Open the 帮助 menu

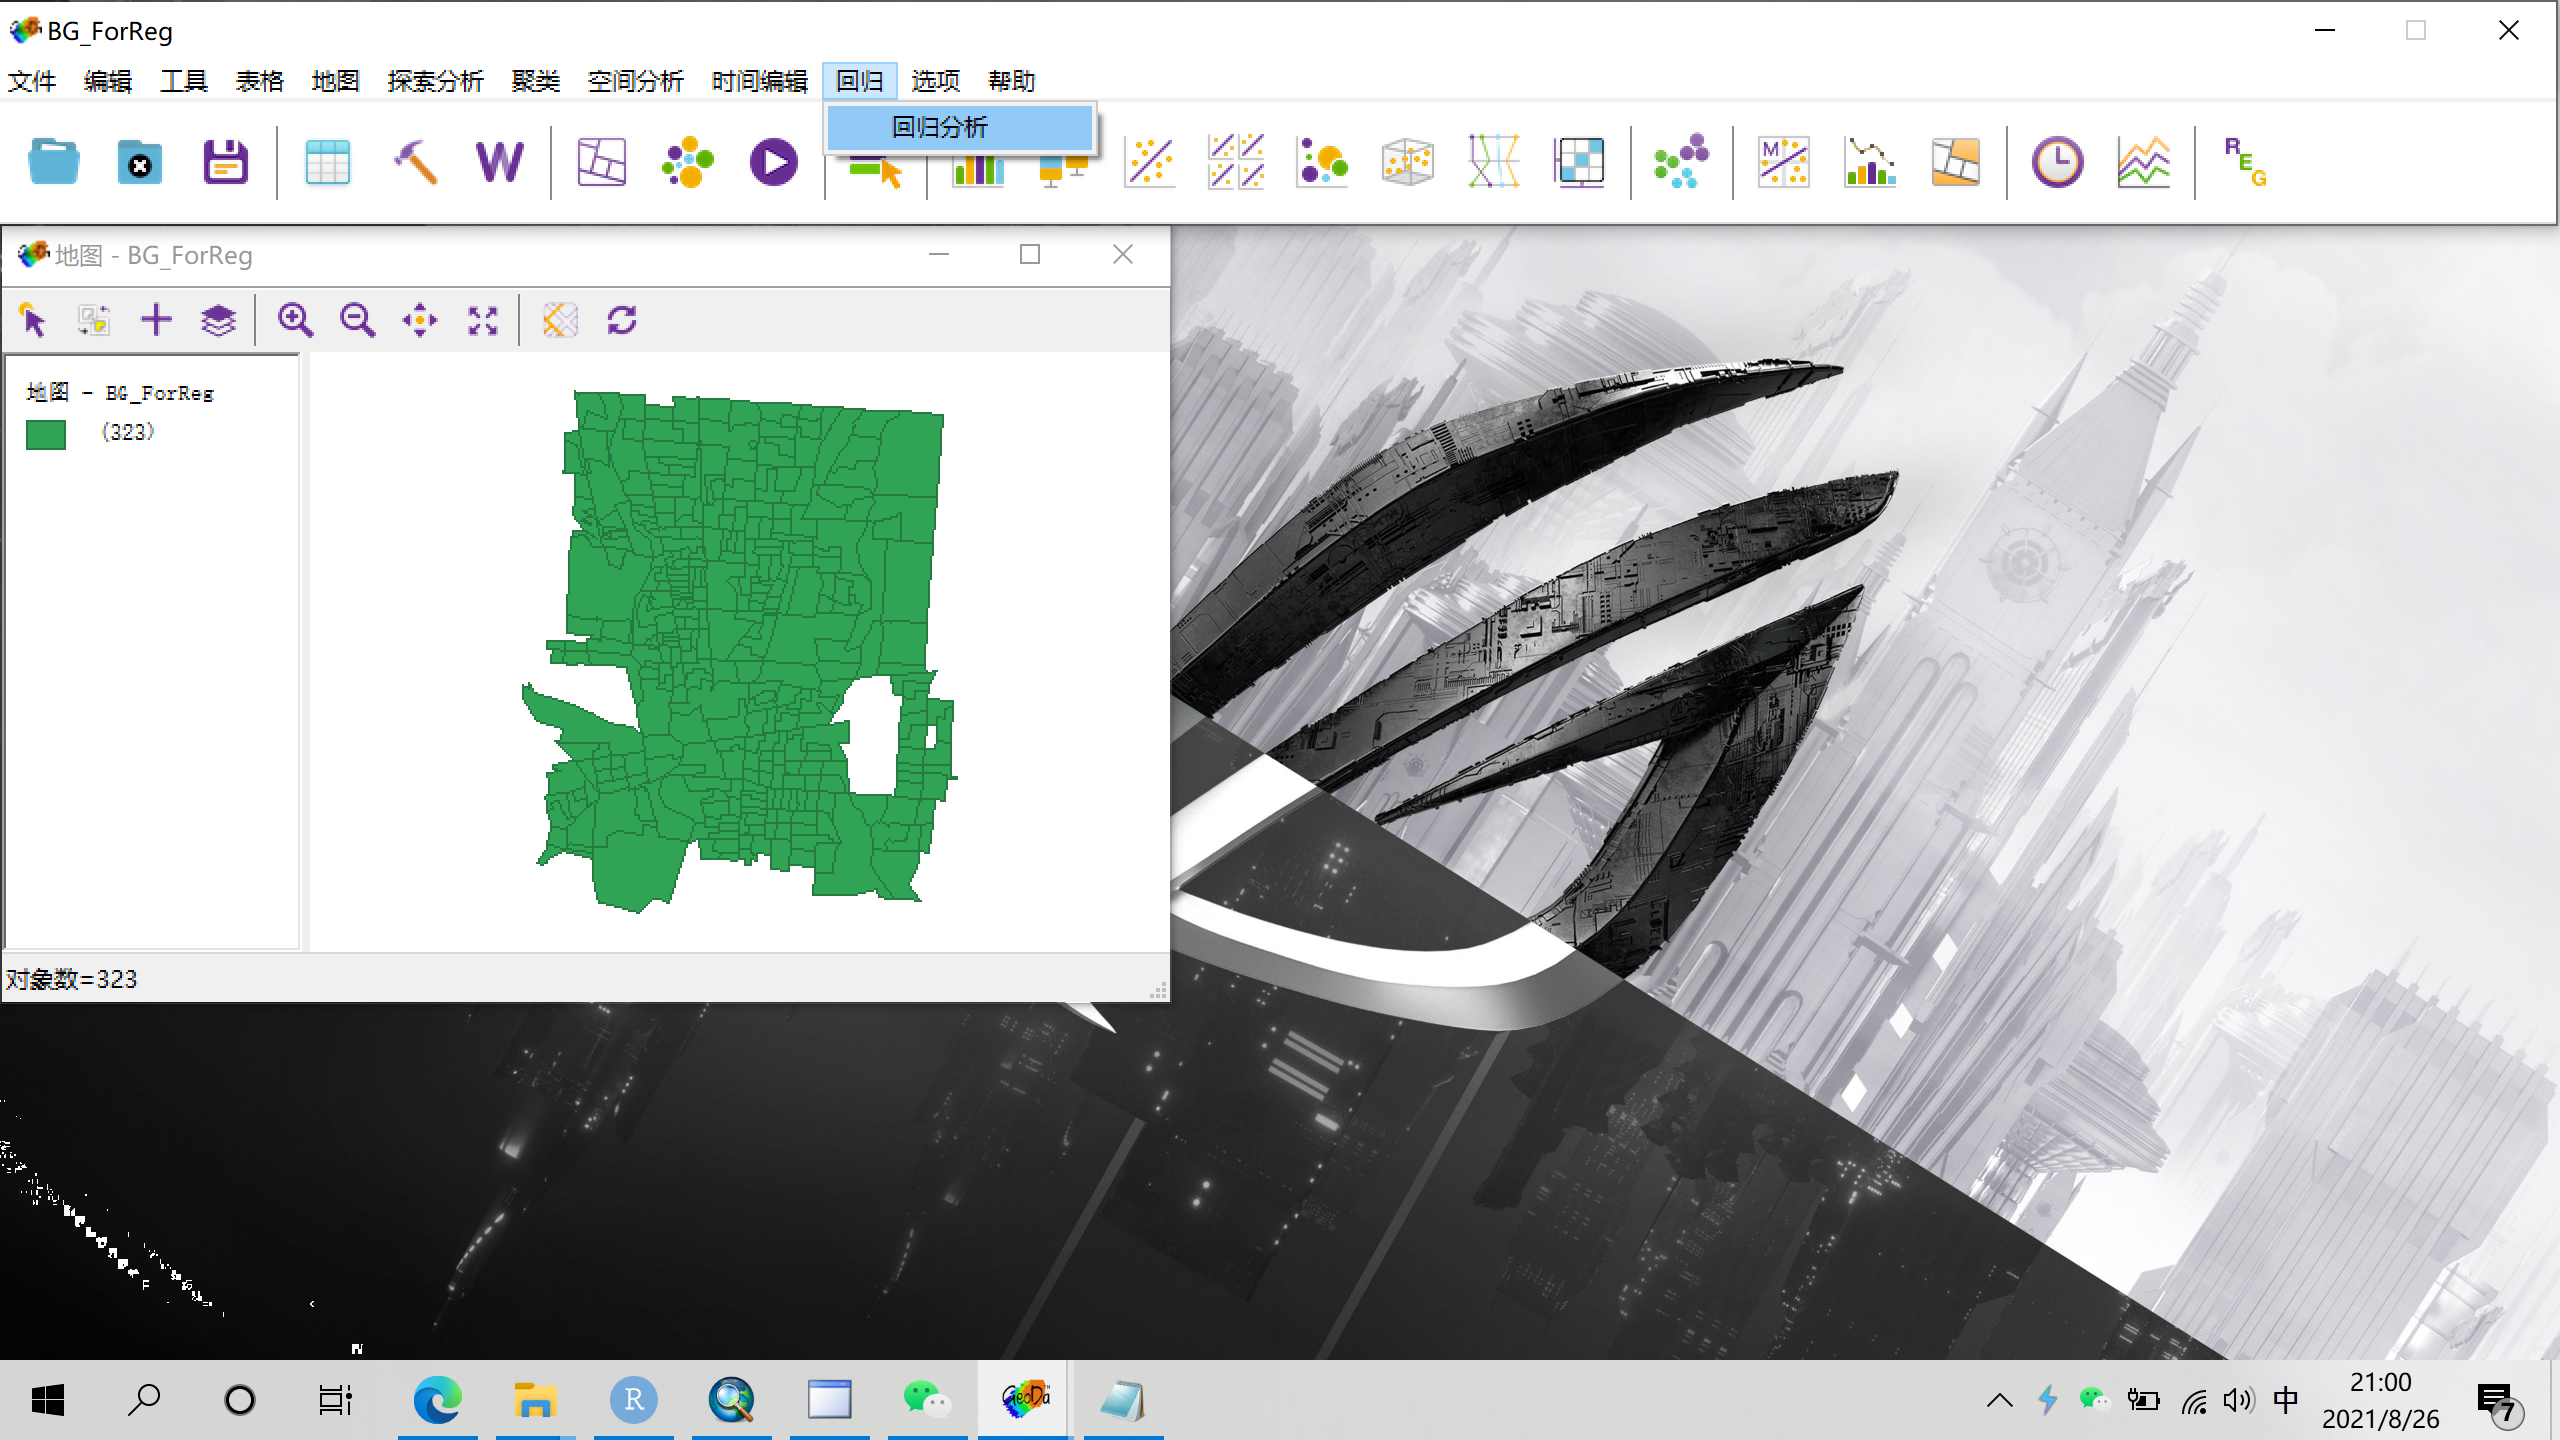[1012, 81]
